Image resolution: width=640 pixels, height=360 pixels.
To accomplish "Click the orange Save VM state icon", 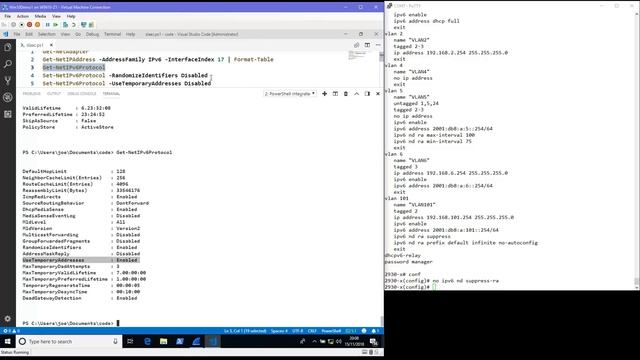I will [x=38, y=24].
